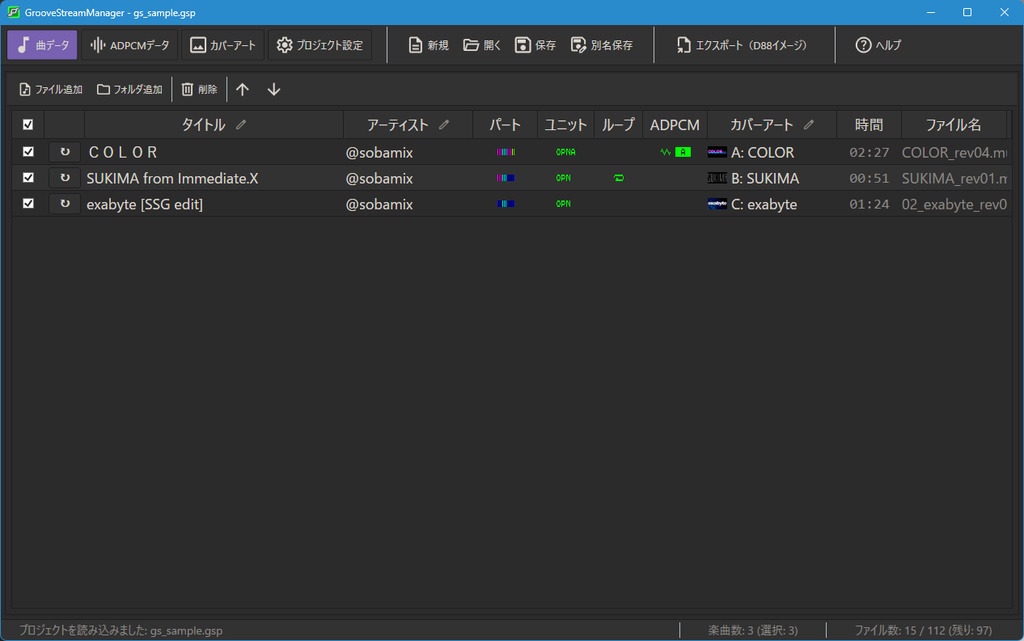The height and width of the screenshot is (641, 1024).
Task: Click the COLOR_rev04 file name cell
Action: click(x=954, y=152)
